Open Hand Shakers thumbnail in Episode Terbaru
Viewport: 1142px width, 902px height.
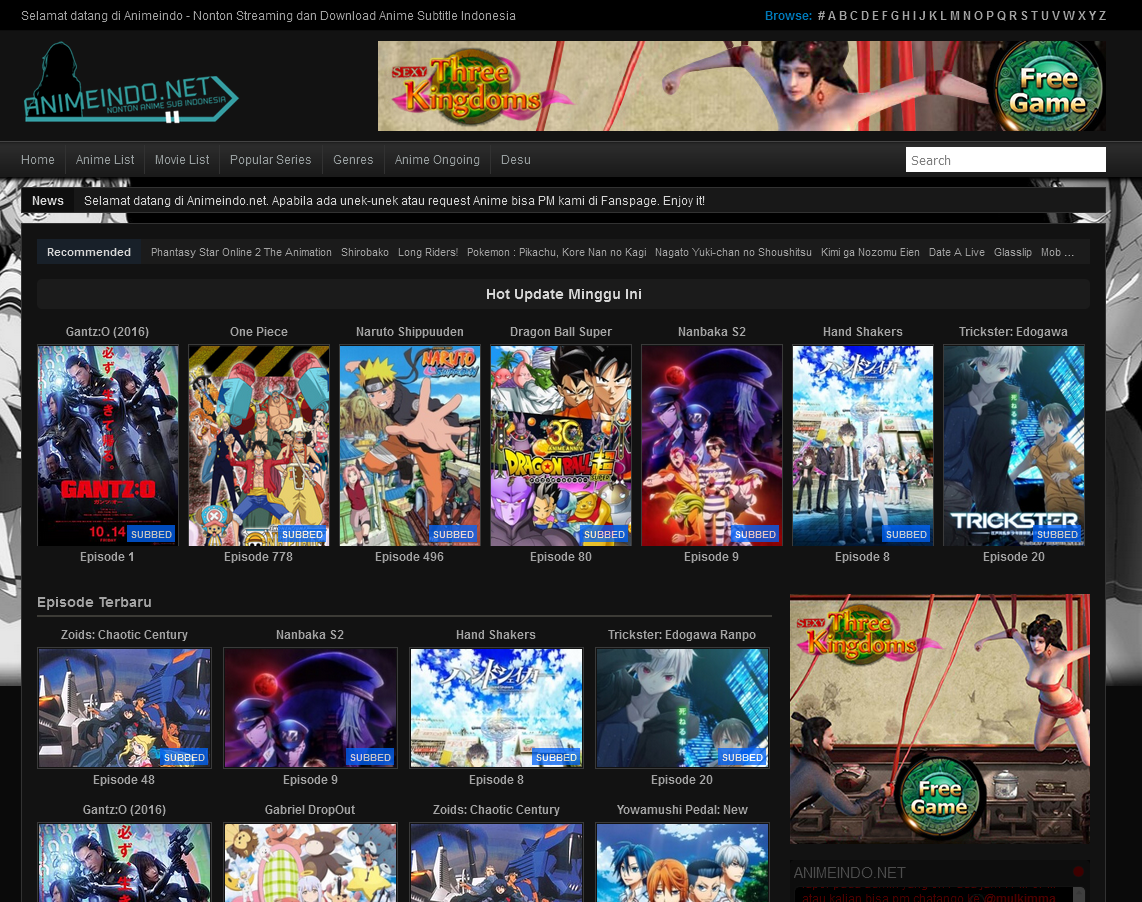(x=497, y=707)
